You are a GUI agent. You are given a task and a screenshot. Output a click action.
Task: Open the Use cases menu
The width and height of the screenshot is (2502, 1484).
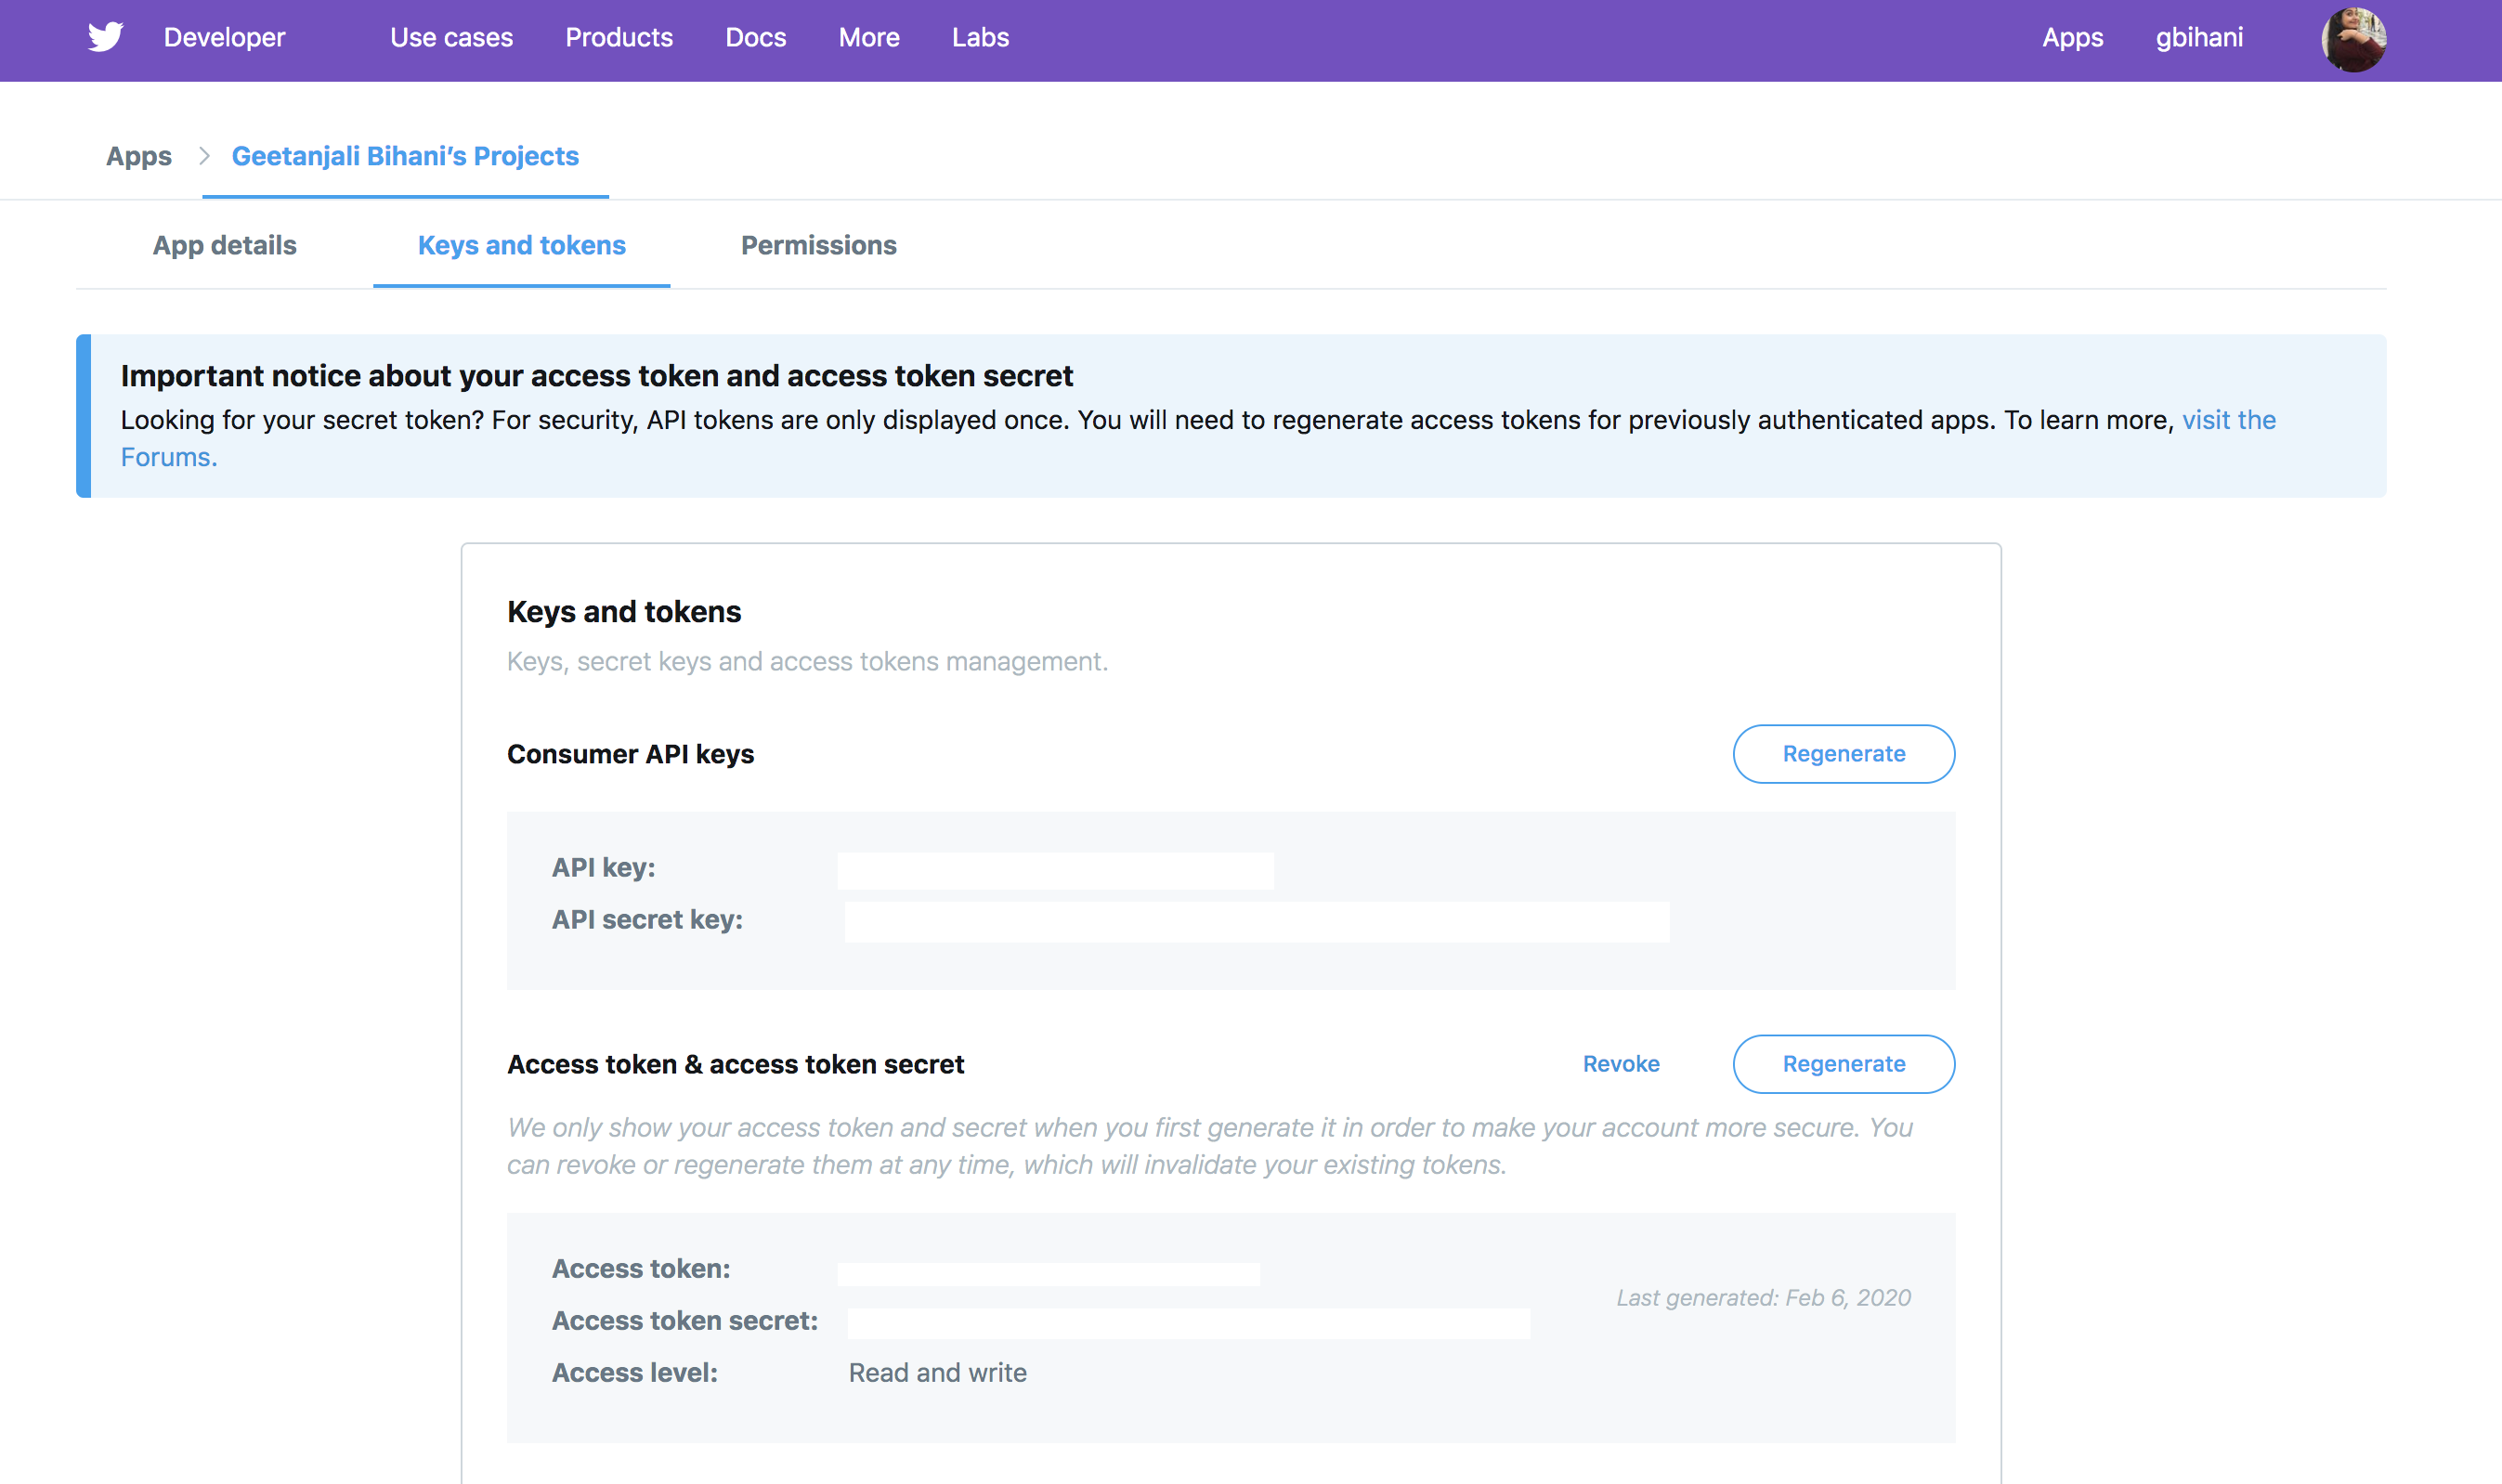point(451,37)
